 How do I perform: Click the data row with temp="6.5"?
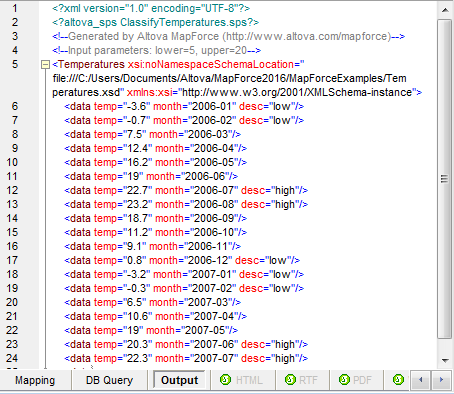[152, 302]
